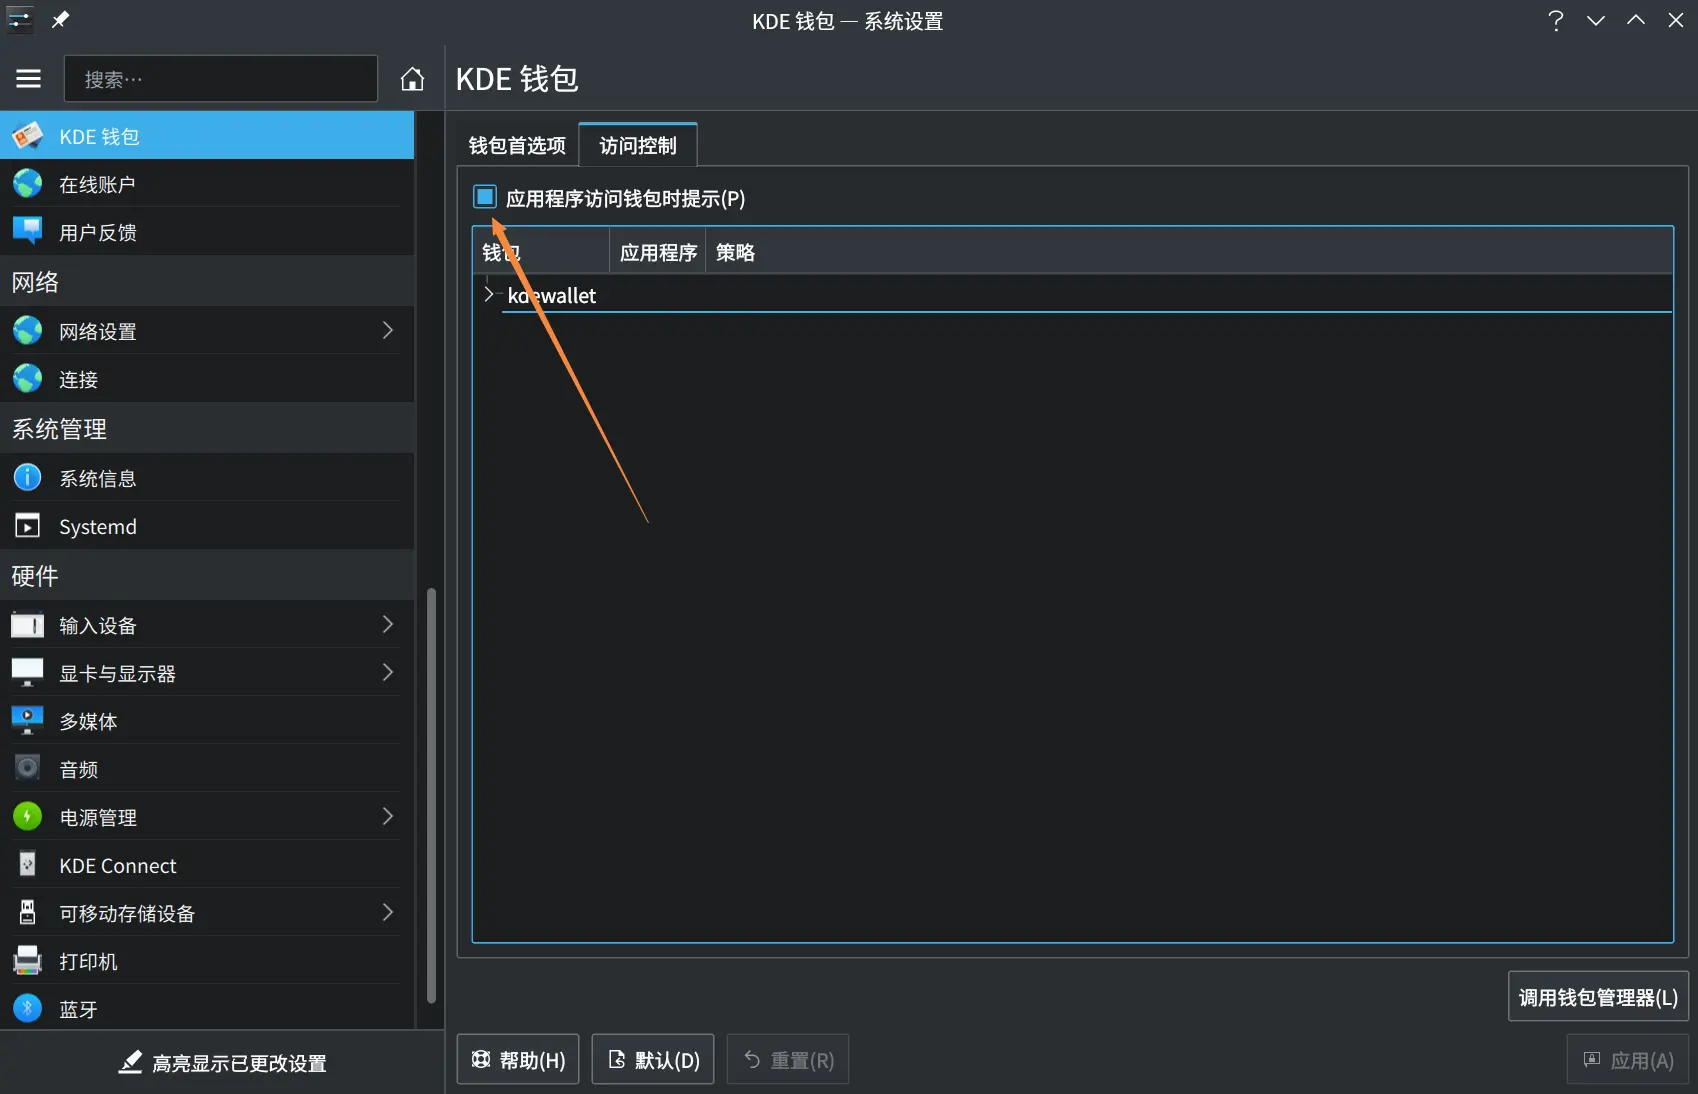Expand 电源管理 submenu arrow
The width and height of the screenshot is (1698, 1094).
[388, 816]
